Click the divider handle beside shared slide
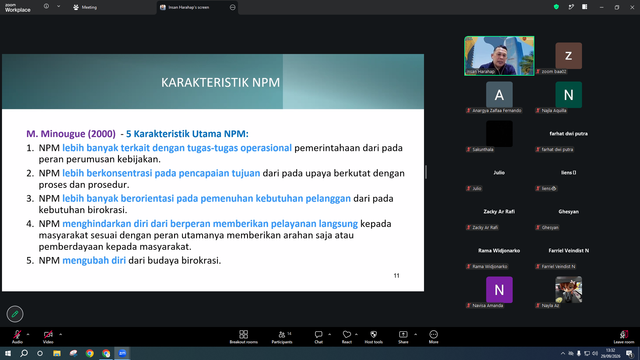The image size is (640, 360). pyautogui.click(x=426, y=172)
